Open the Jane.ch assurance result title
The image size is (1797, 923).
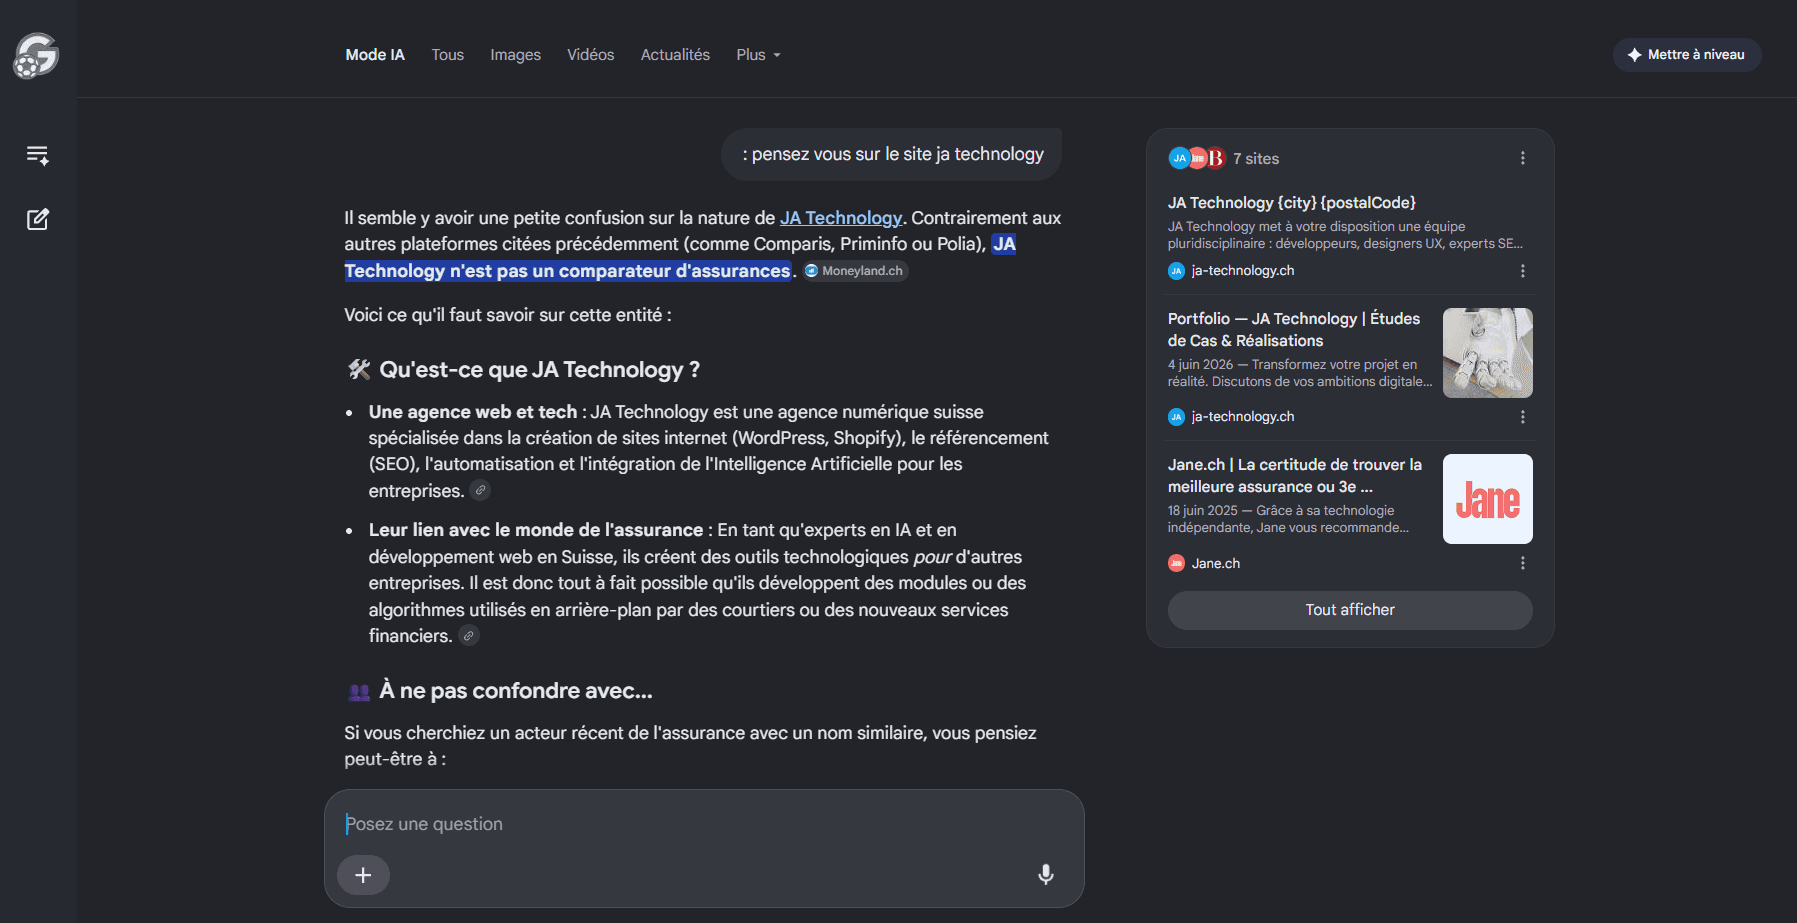coord(1295,476)
